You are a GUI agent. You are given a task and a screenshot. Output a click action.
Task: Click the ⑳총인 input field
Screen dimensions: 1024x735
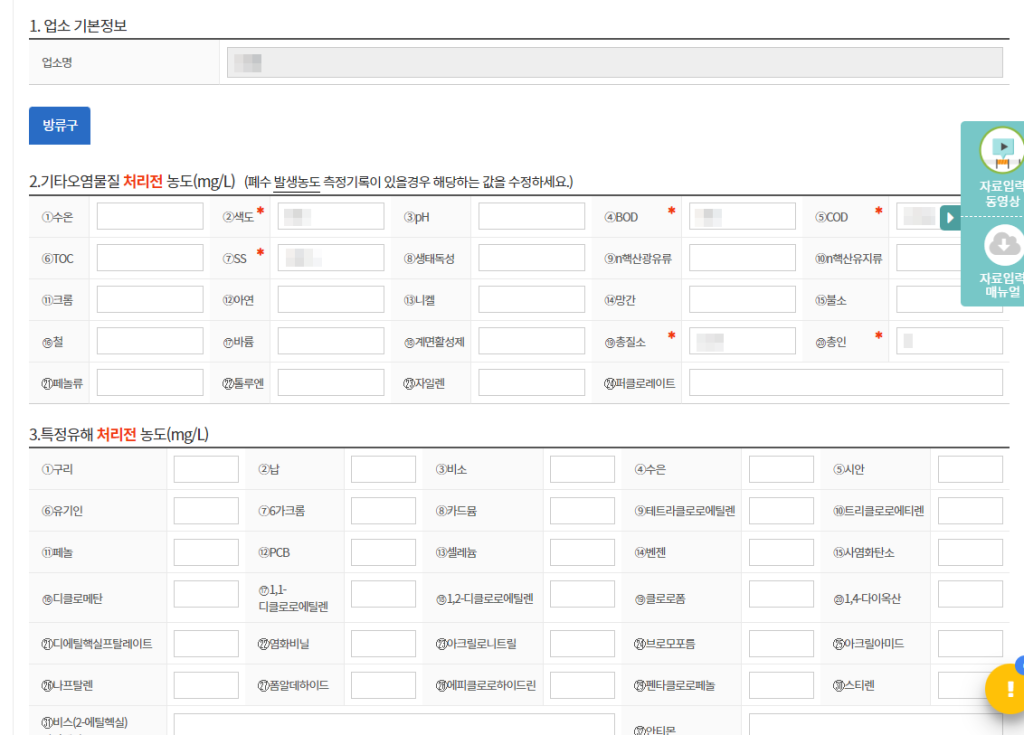(x=950, y=341)
